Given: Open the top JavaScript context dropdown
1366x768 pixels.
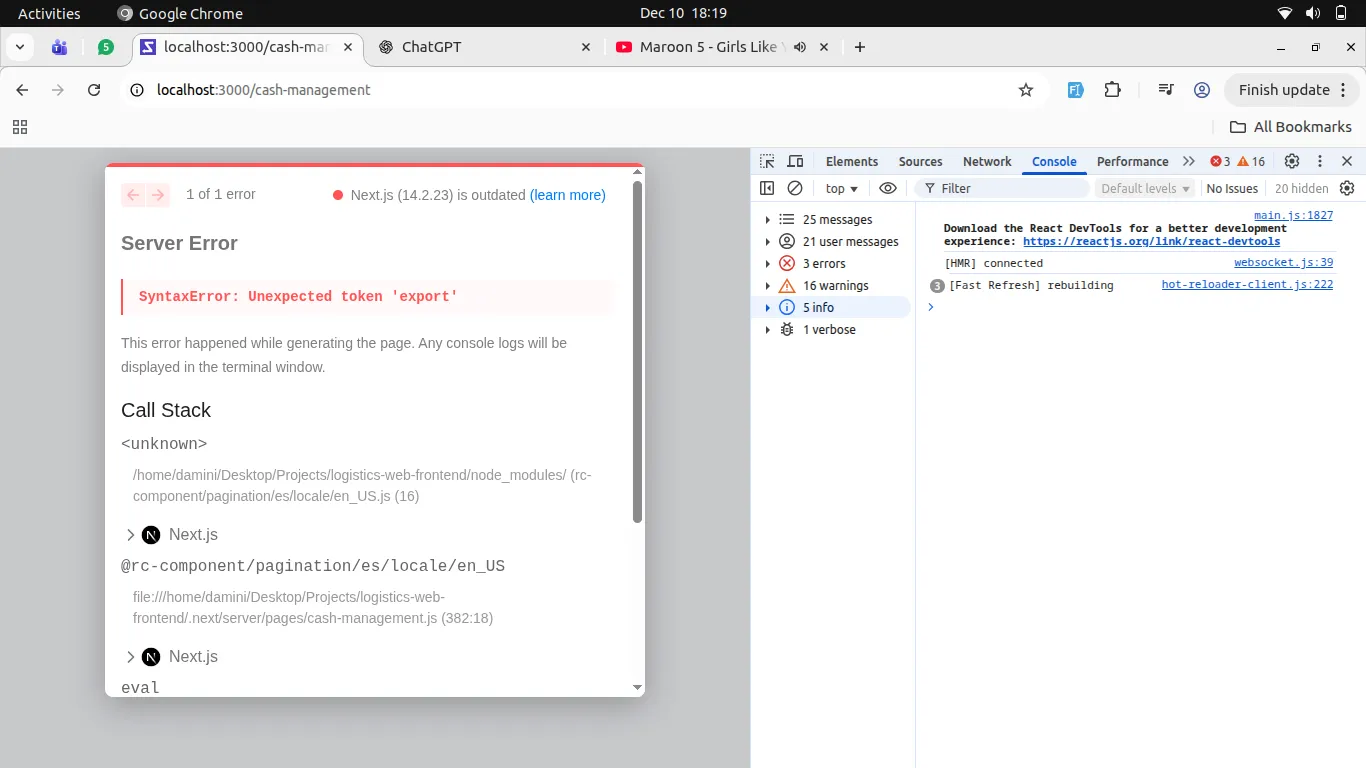Looking at the screenshot, I should click(842, 188).
